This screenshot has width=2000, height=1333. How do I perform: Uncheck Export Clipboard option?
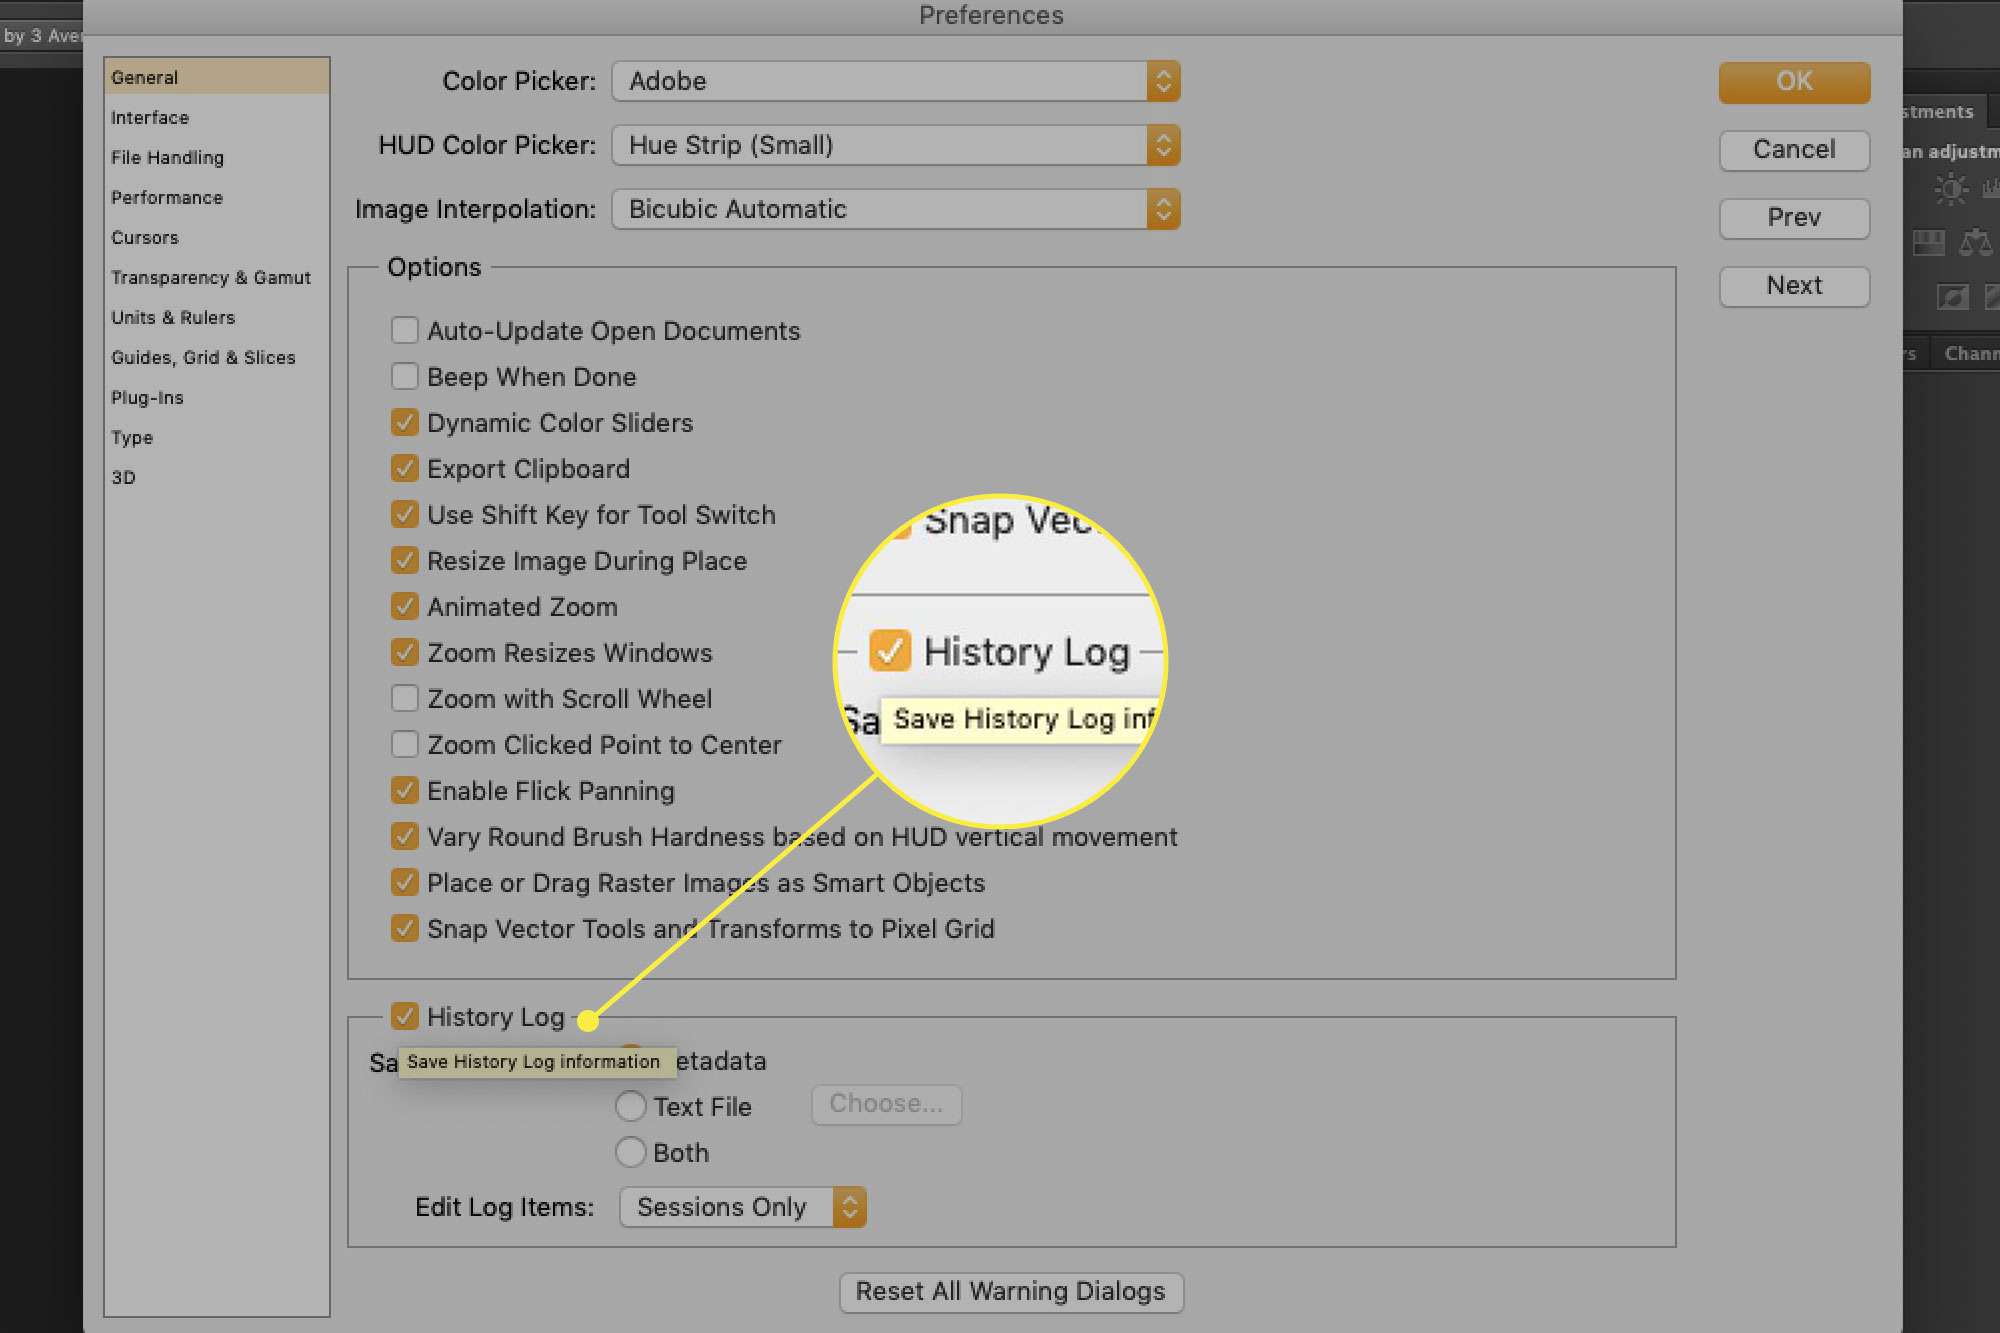[404, 468]
